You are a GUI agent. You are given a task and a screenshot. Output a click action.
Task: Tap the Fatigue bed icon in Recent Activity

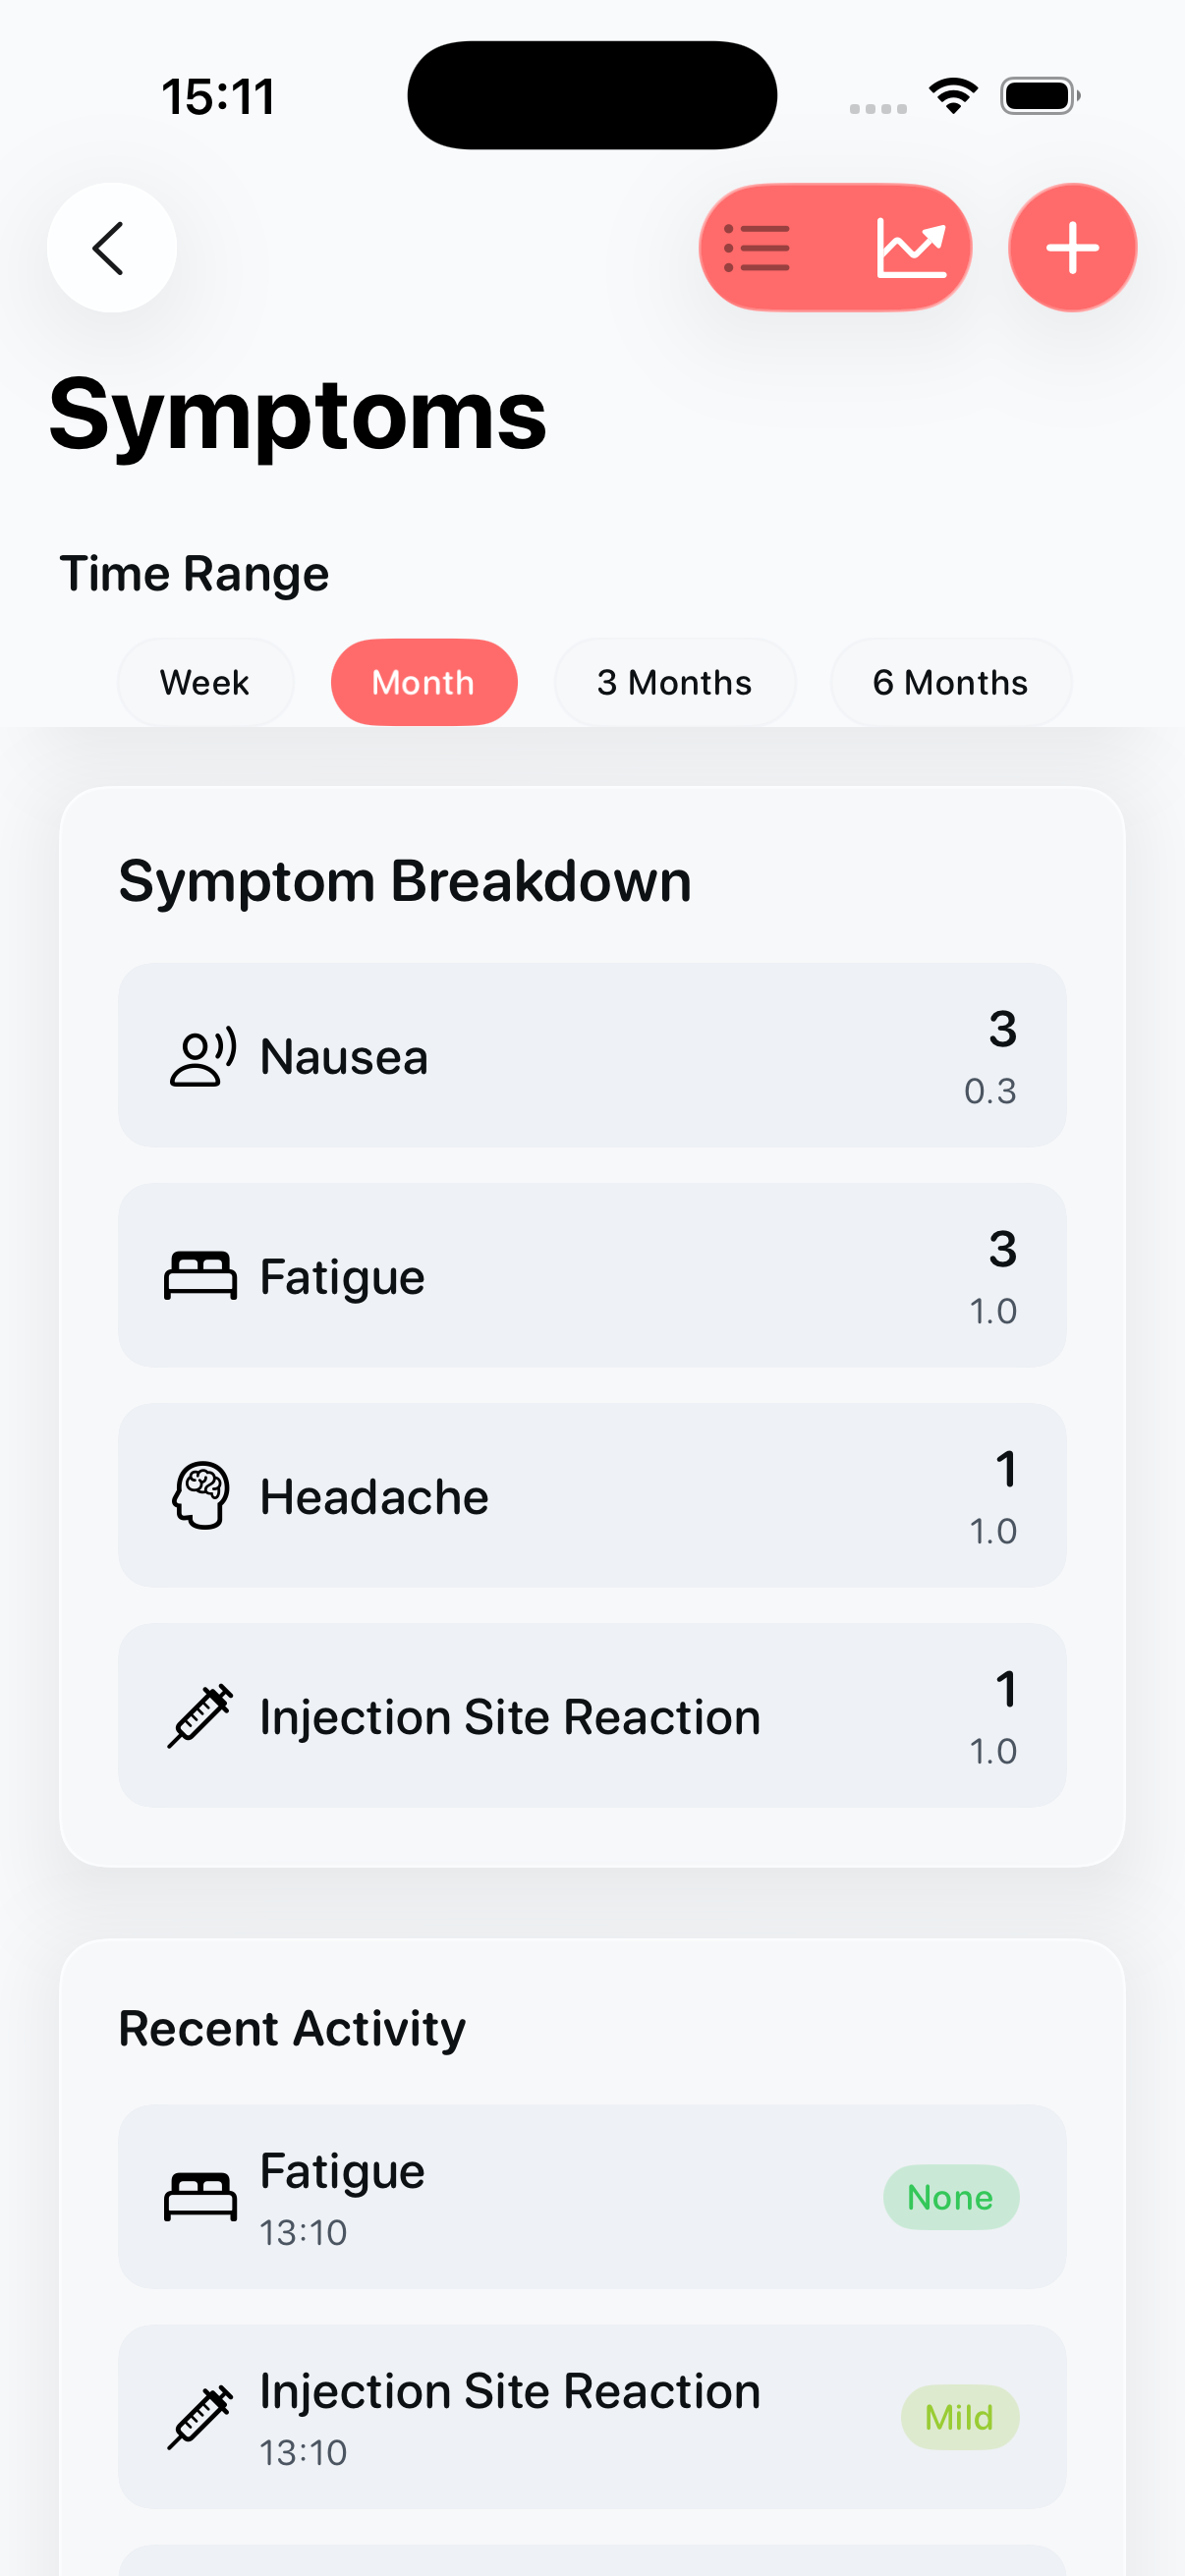tap(201, 2197)
